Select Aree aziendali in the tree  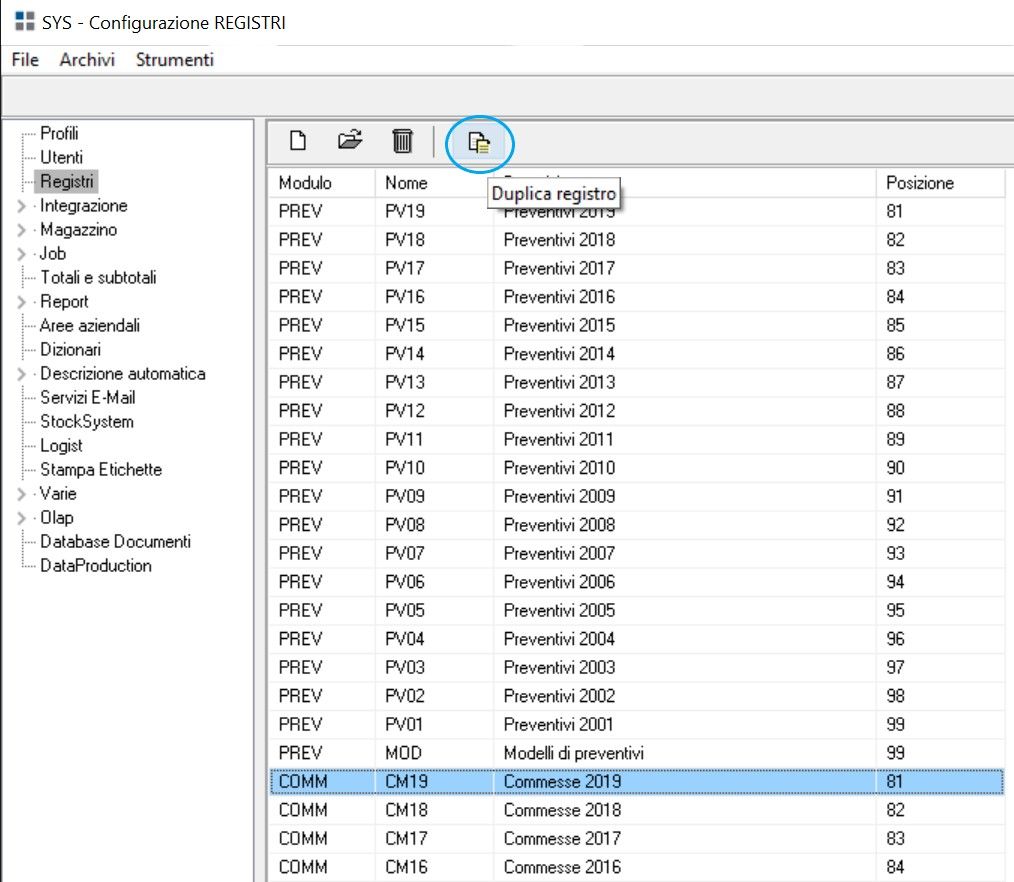[90, 325]
